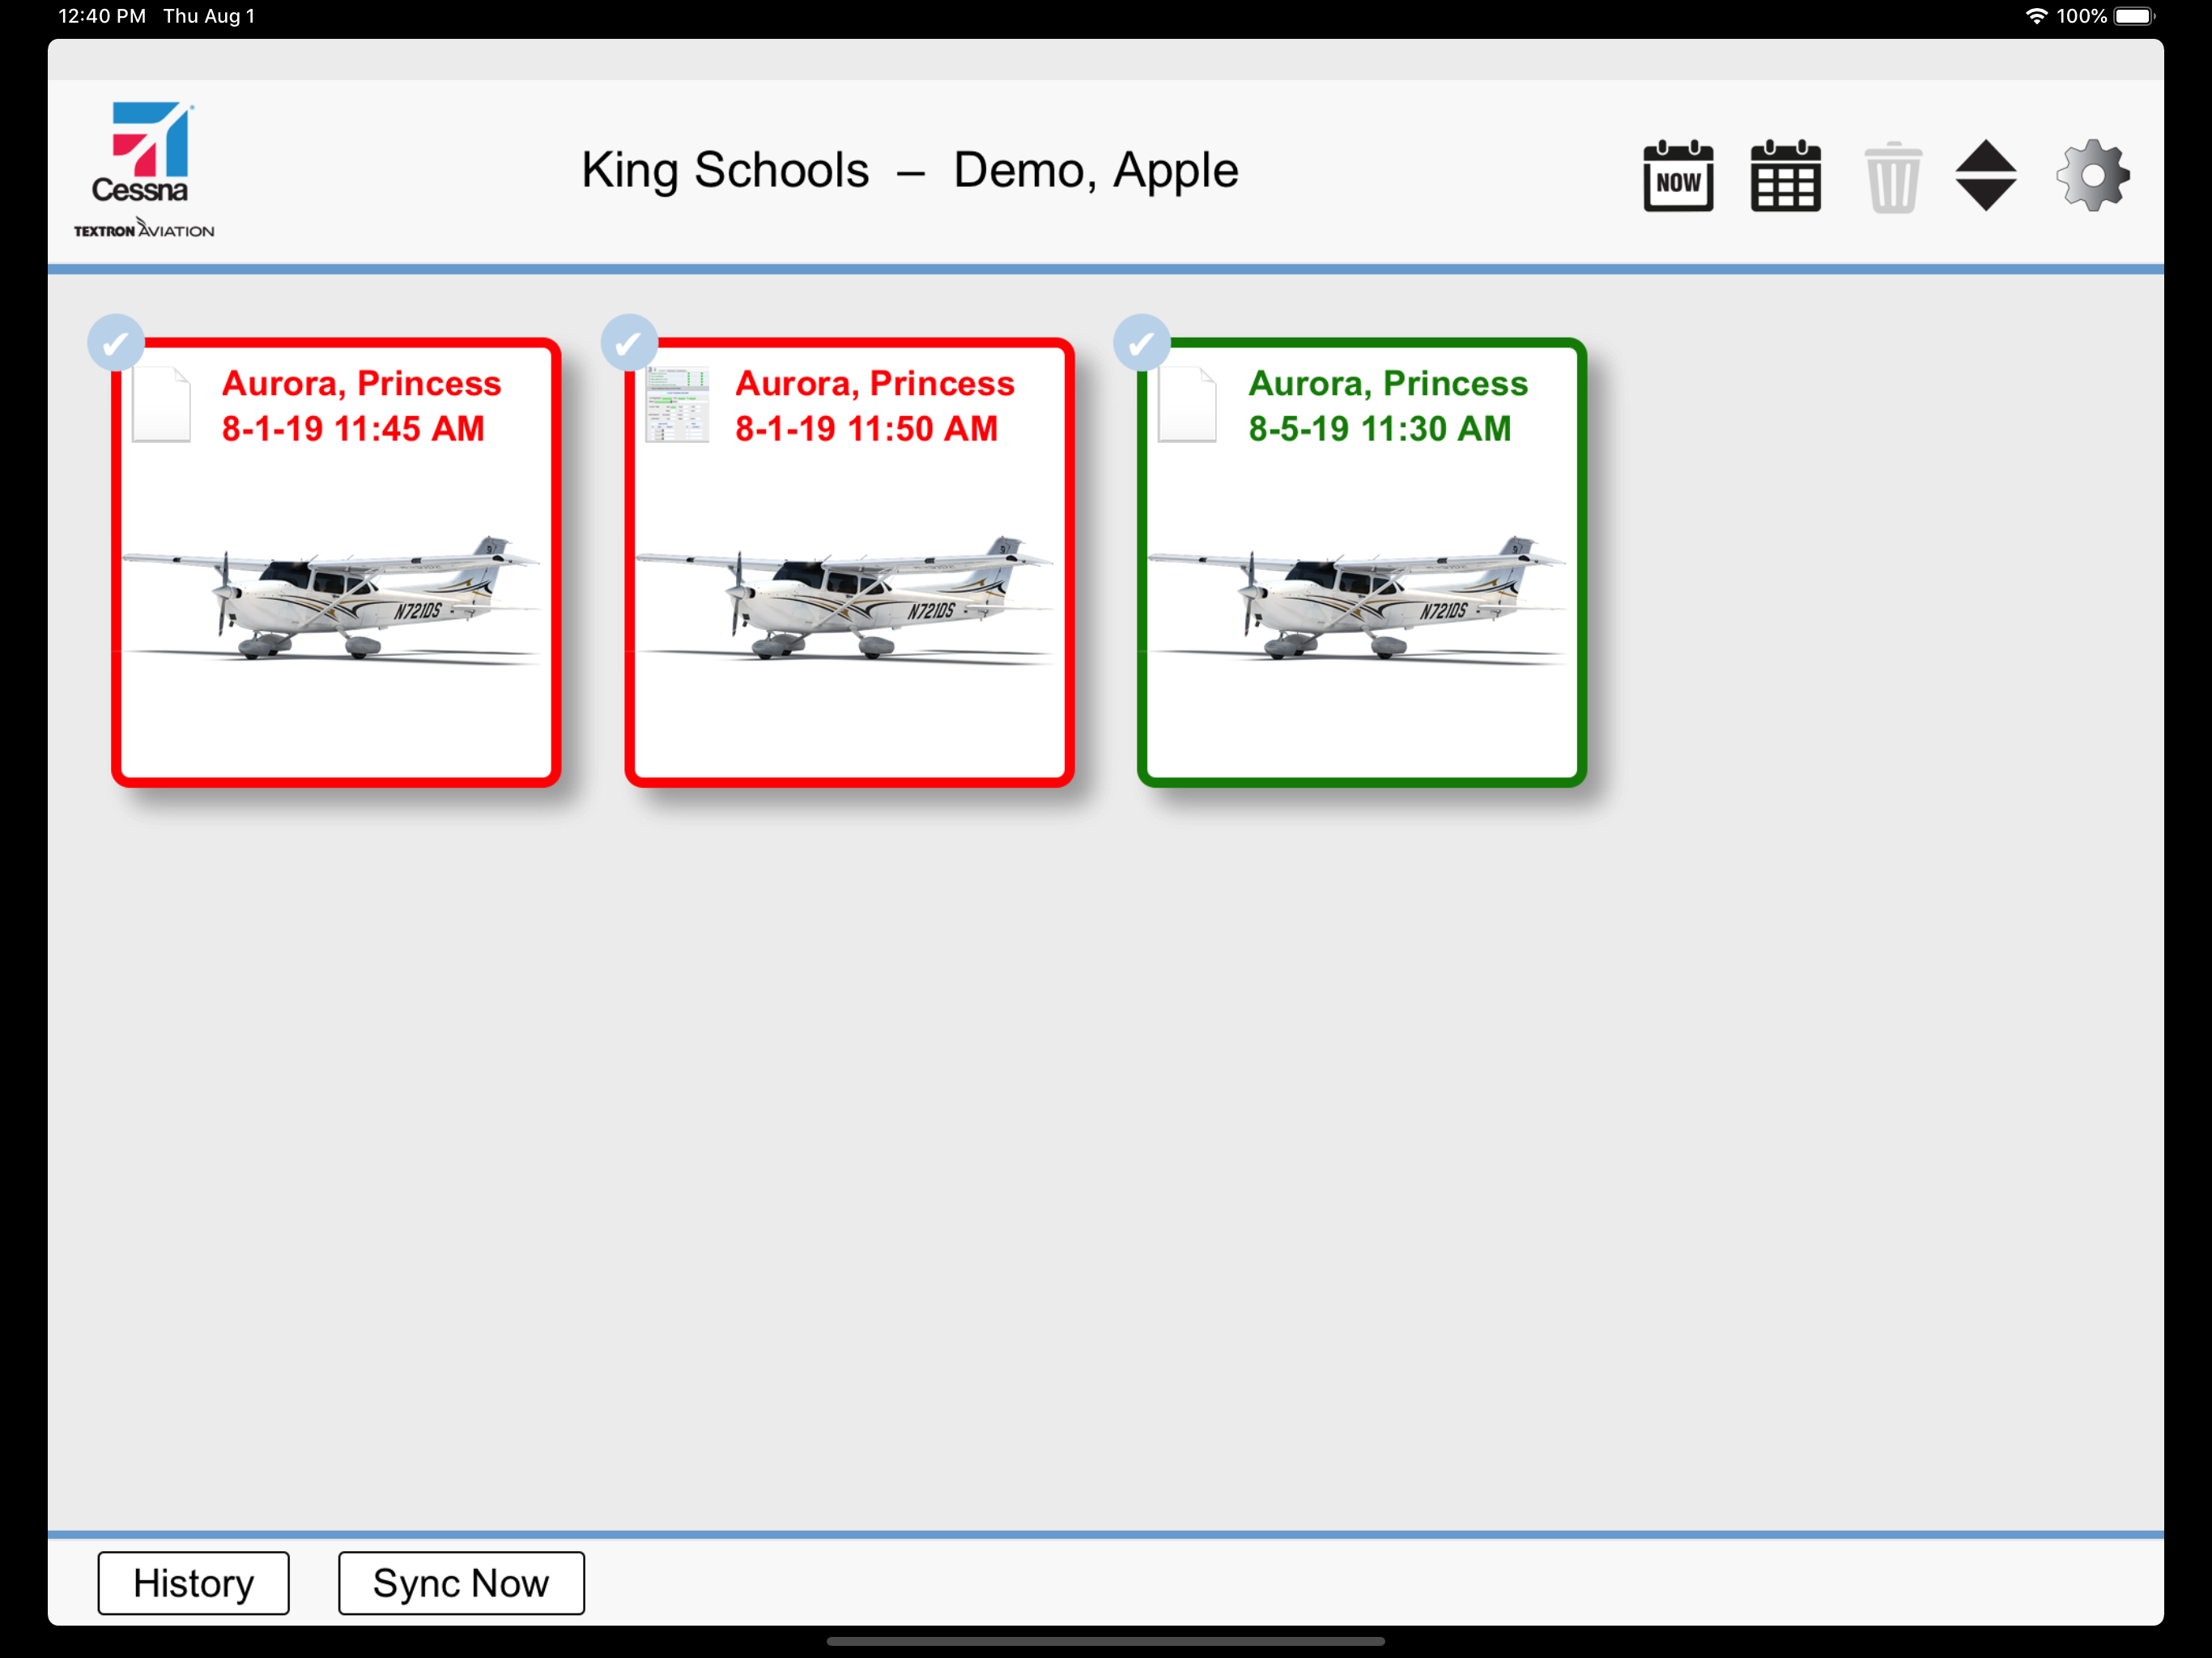Select airplane image on 11:45 AM card

click(331, 598)
